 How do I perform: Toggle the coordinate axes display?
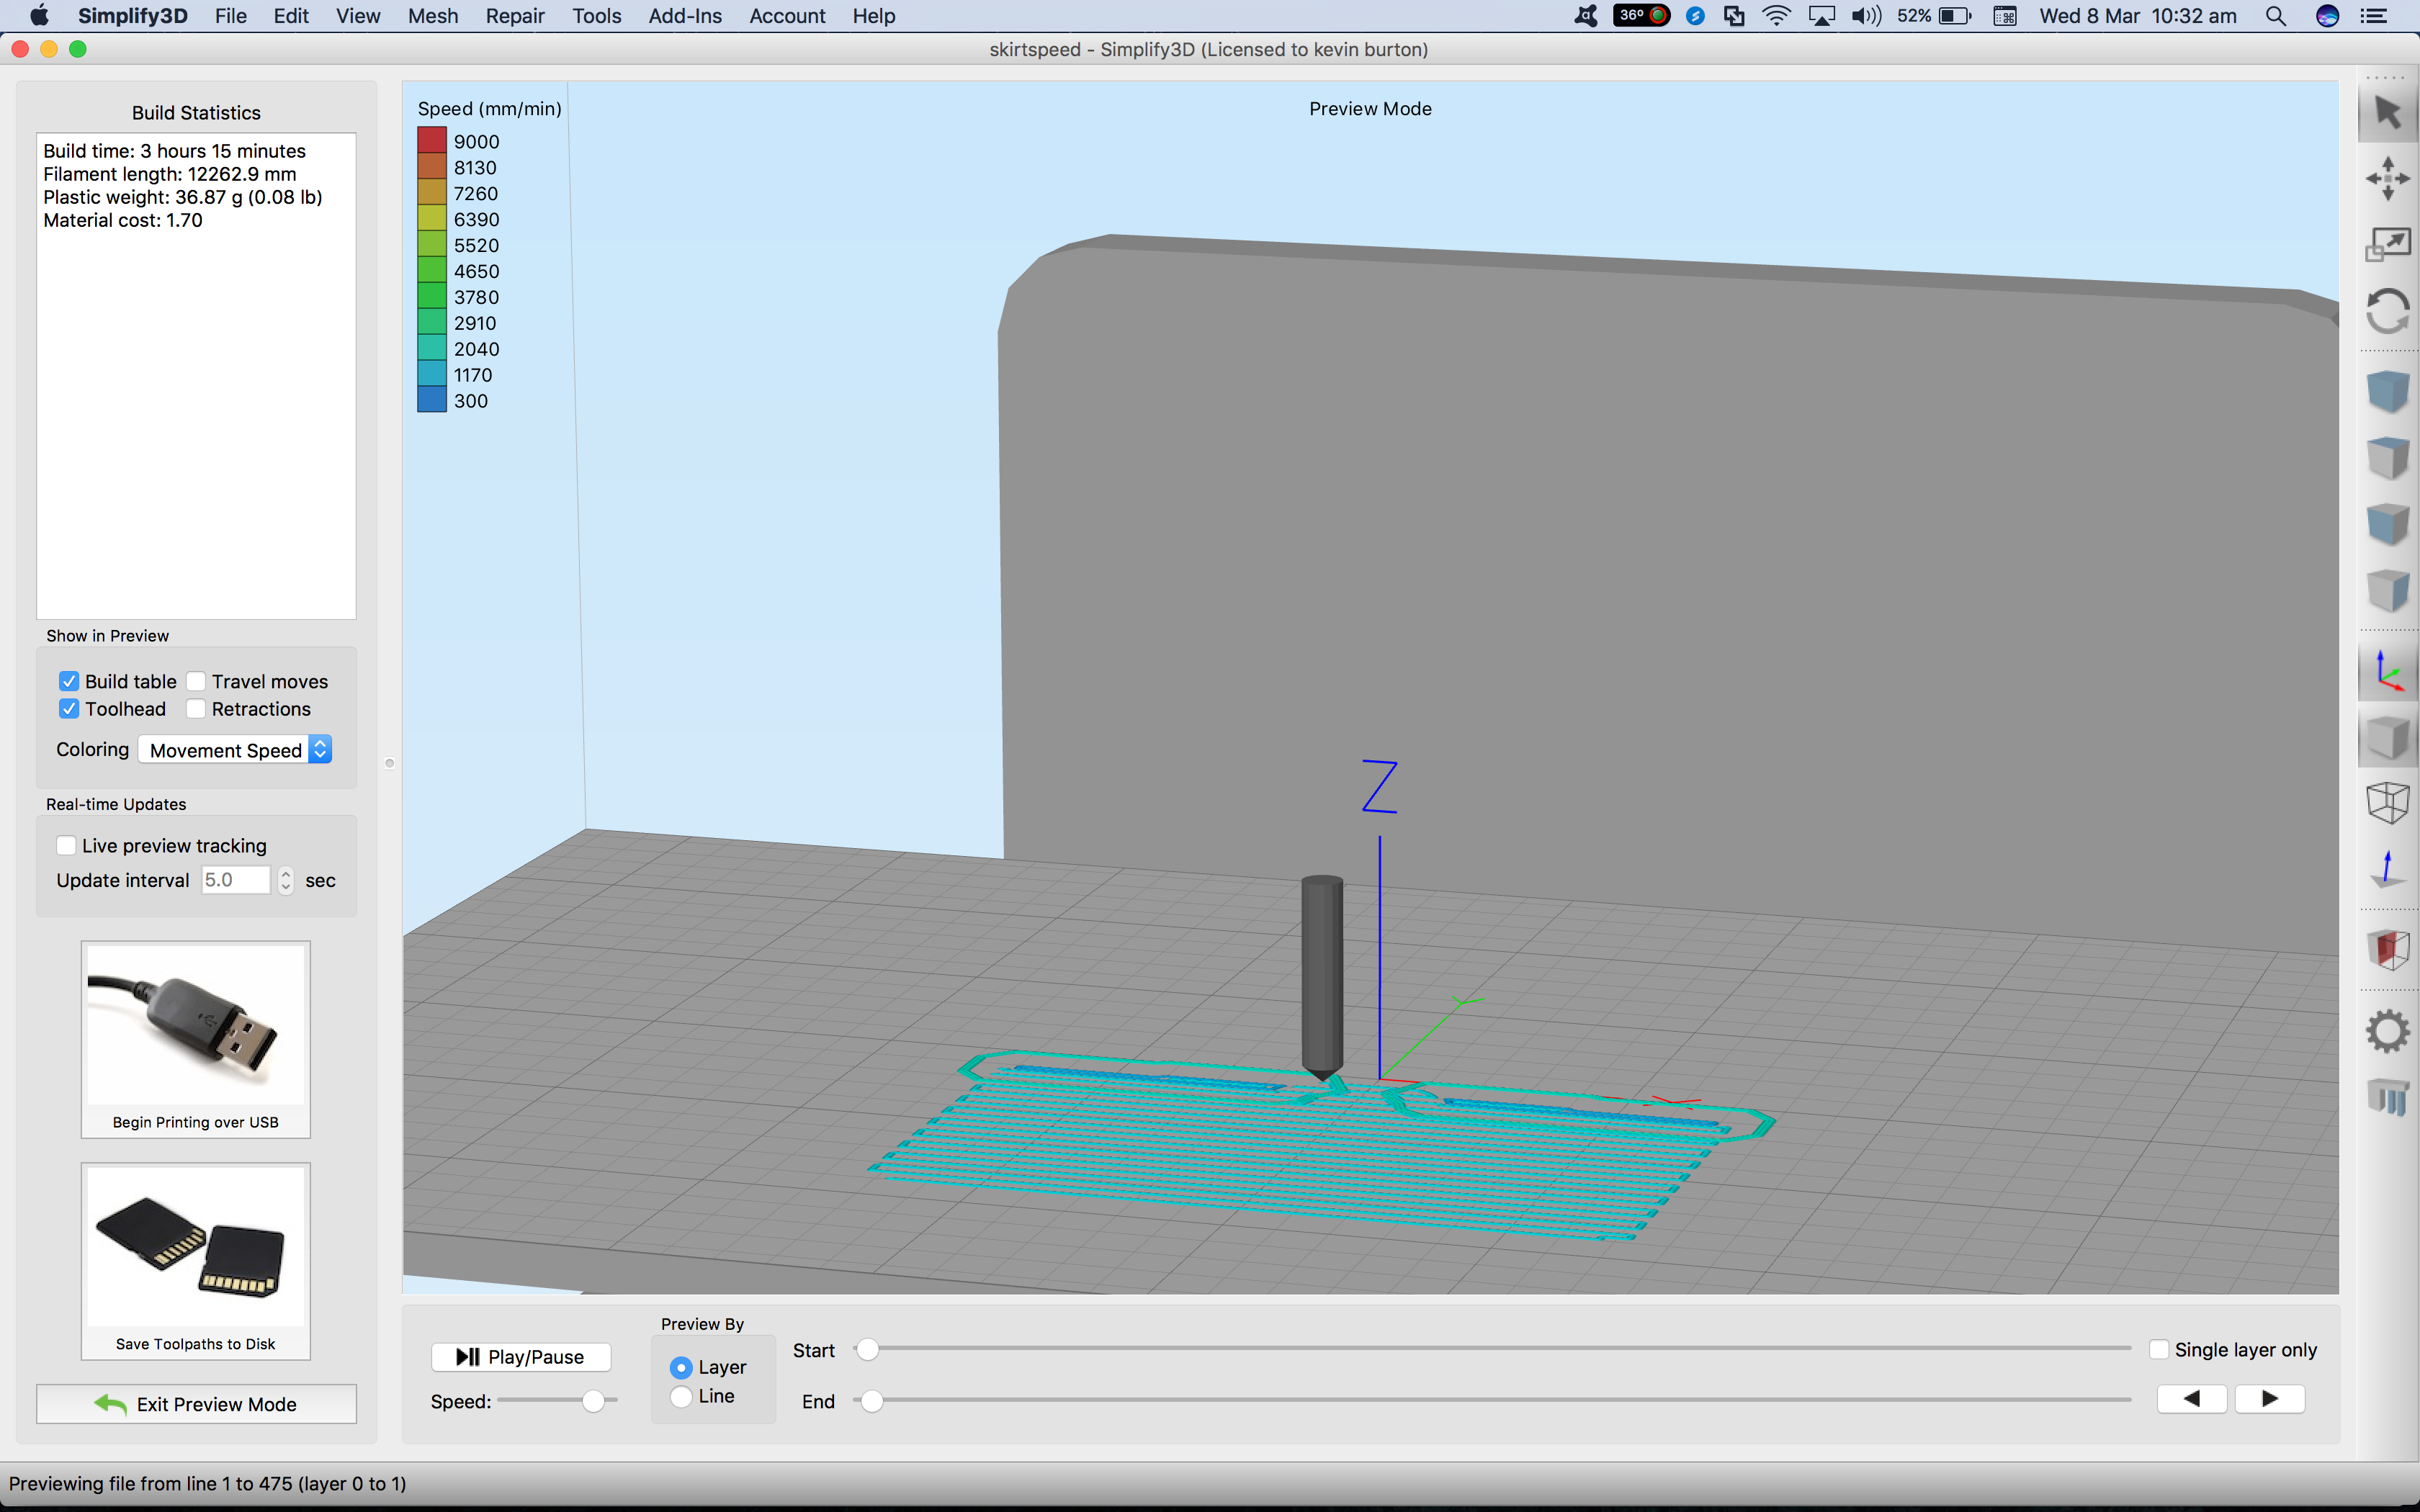[2387, 671]
